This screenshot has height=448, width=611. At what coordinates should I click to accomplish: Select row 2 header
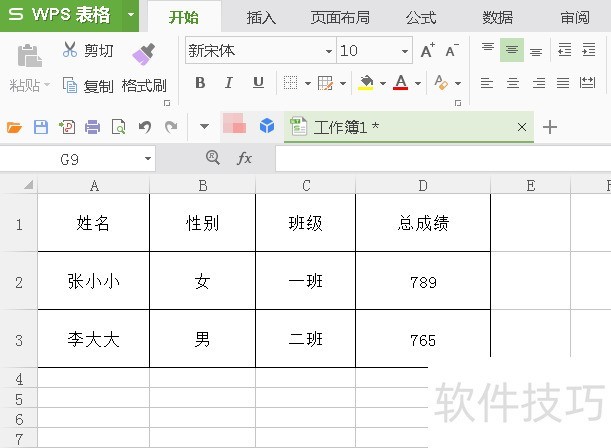[19, 282]
